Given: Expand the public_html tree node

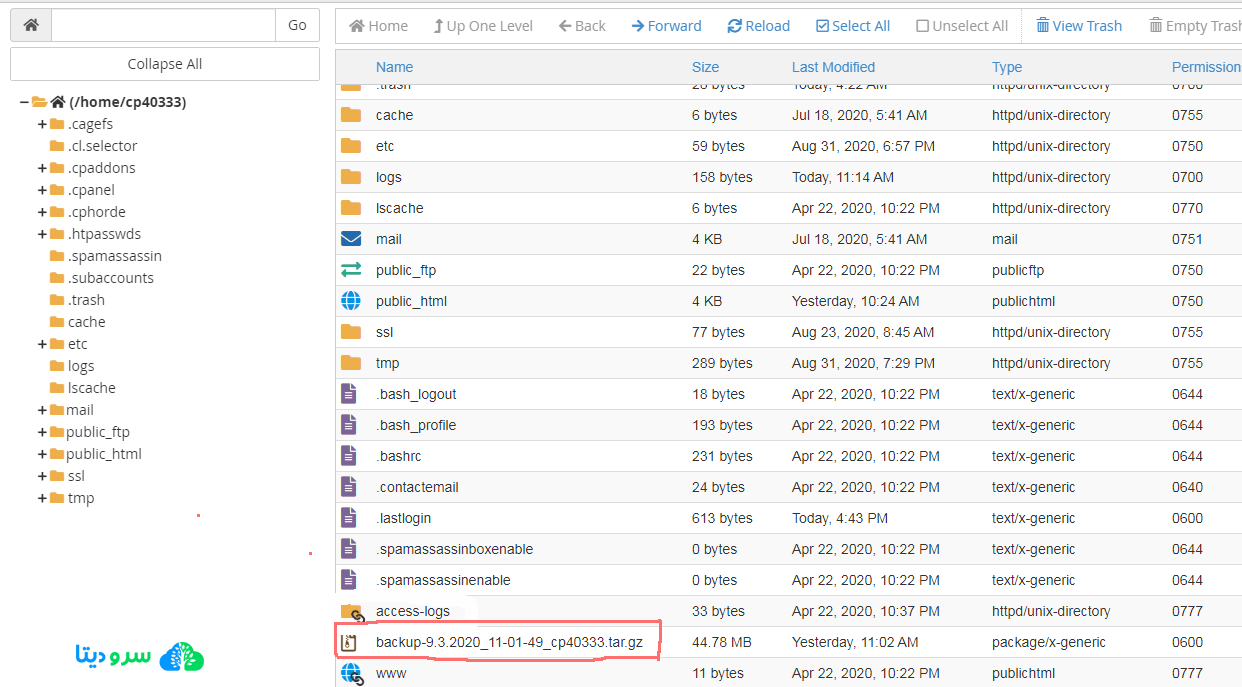Looking at the screenshot, I should [42, 454].
